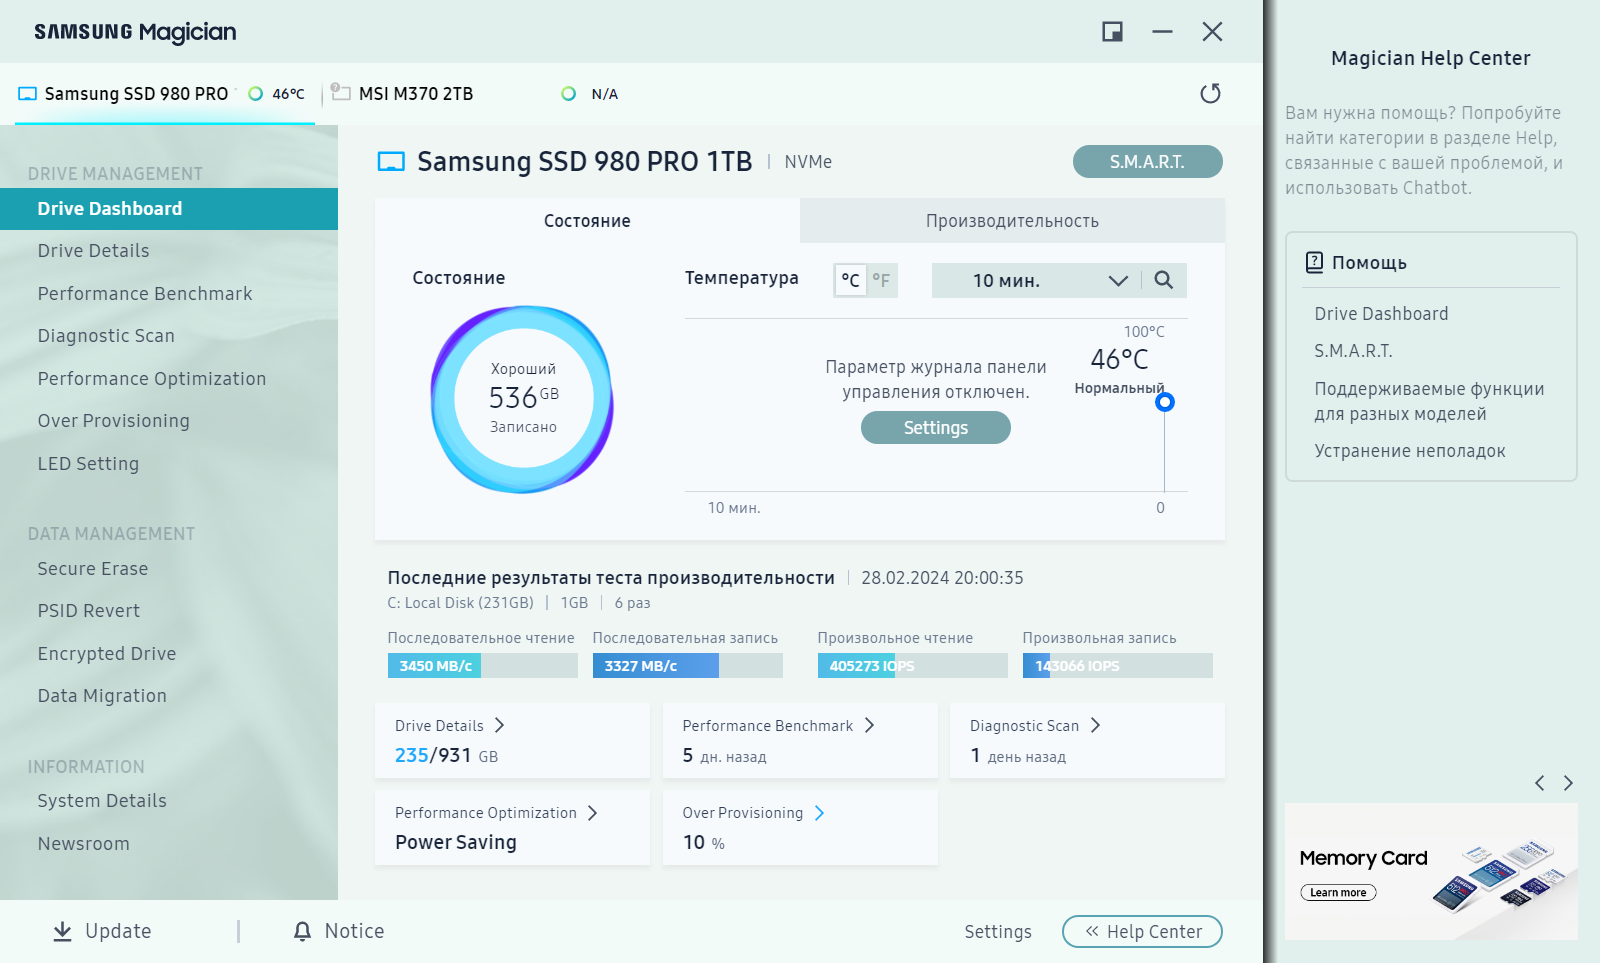Click the refresh drives icon
This screenshot has width=1600, height=963.
(1210, 94)
